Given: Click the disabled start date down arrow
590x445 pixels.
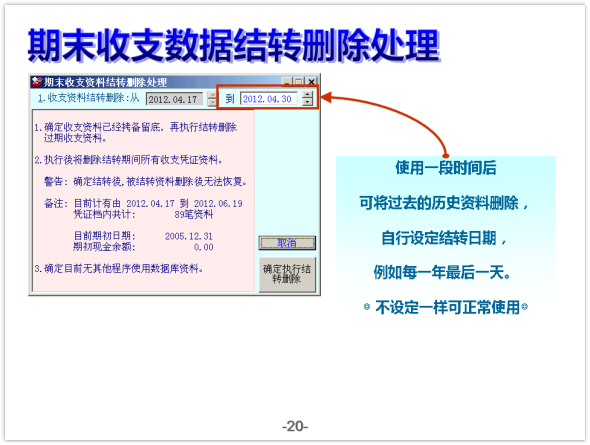Looking at the screenshot, I should tap(212, 102).
